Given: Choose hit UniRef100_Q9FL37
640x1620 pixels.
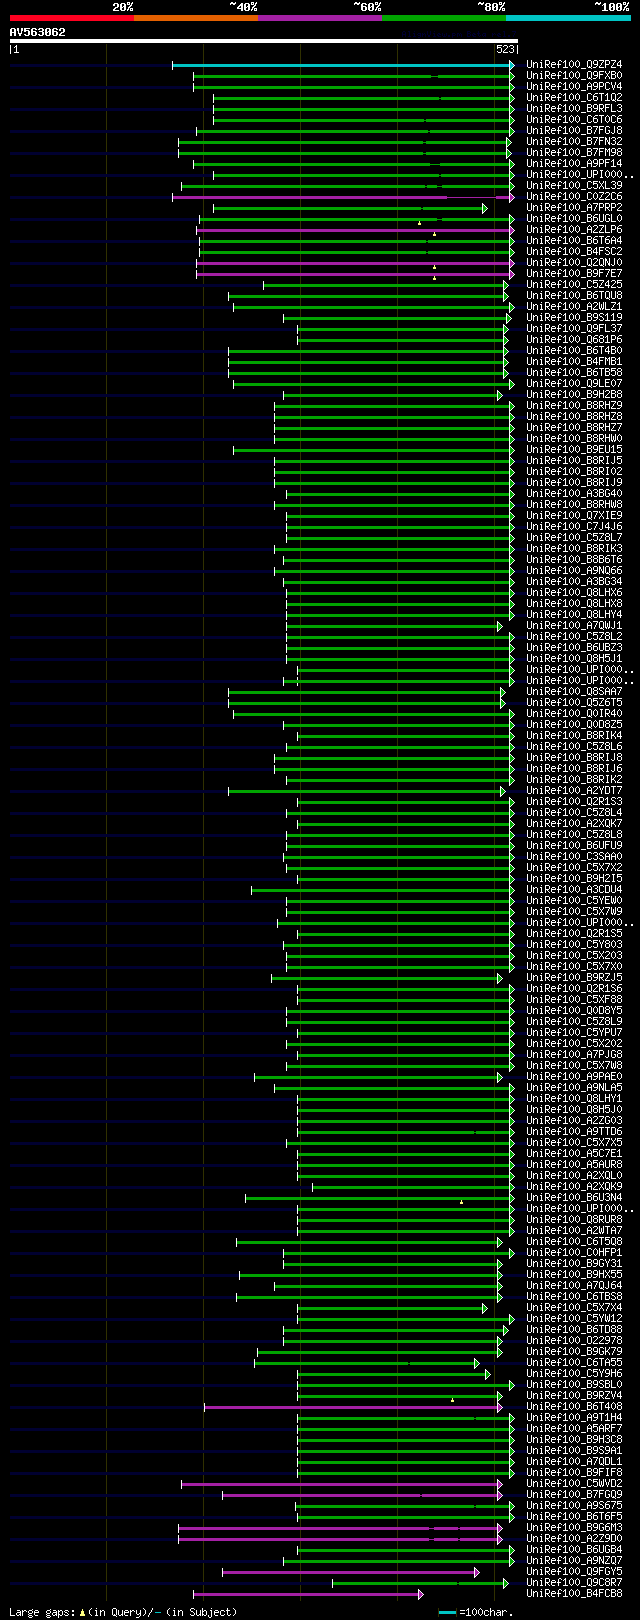Looking at the screenshot, I should point(574,329).
